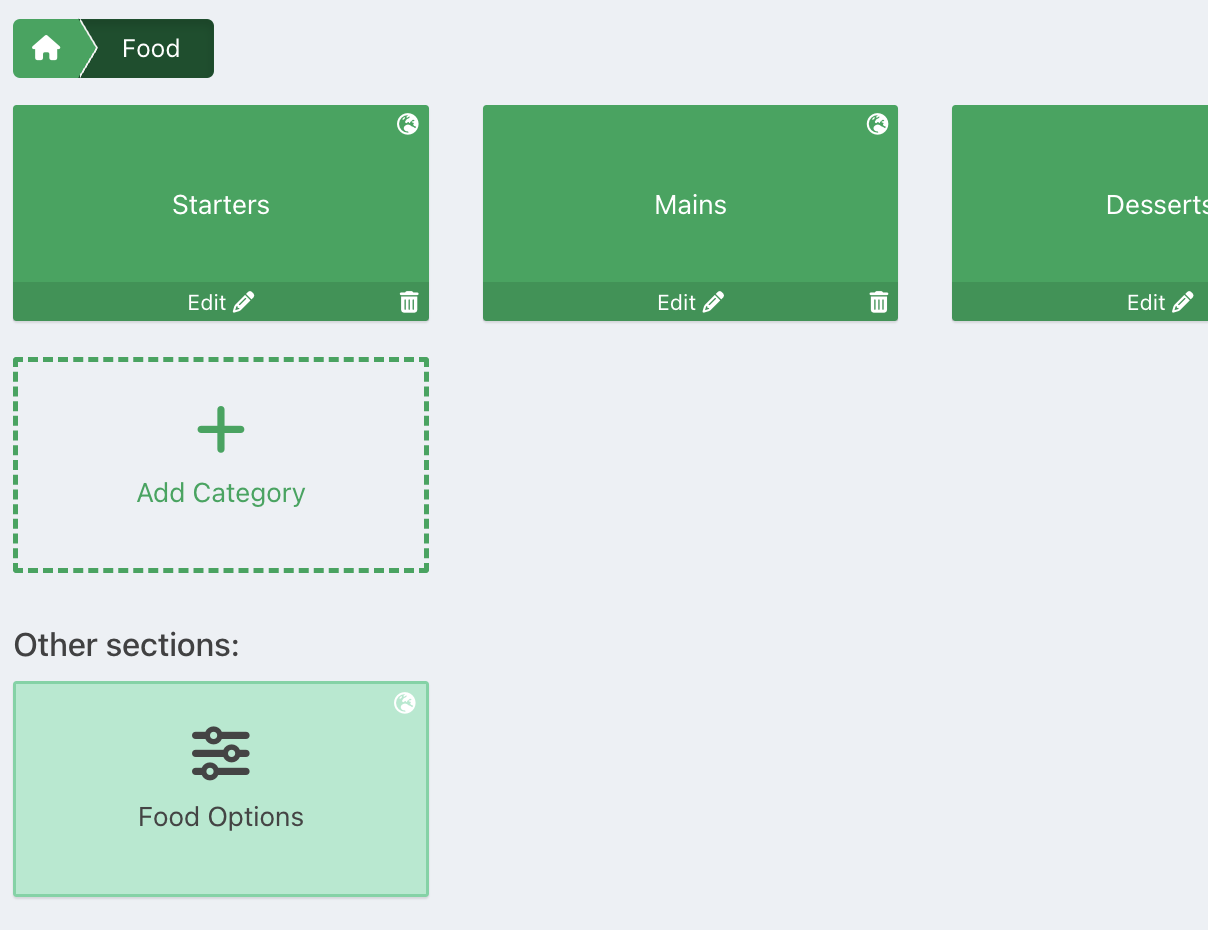Screen dimensions: 1208x930
Task: Open the Starters category card
Action: [221, 205]
